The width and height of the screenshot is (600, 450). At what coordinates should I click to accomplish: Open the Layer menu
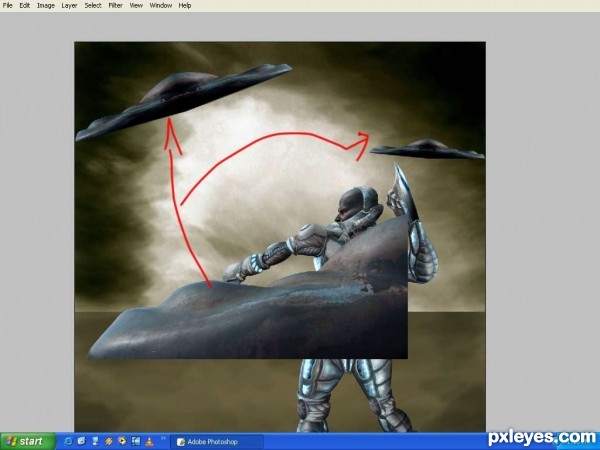pos(69,5)
